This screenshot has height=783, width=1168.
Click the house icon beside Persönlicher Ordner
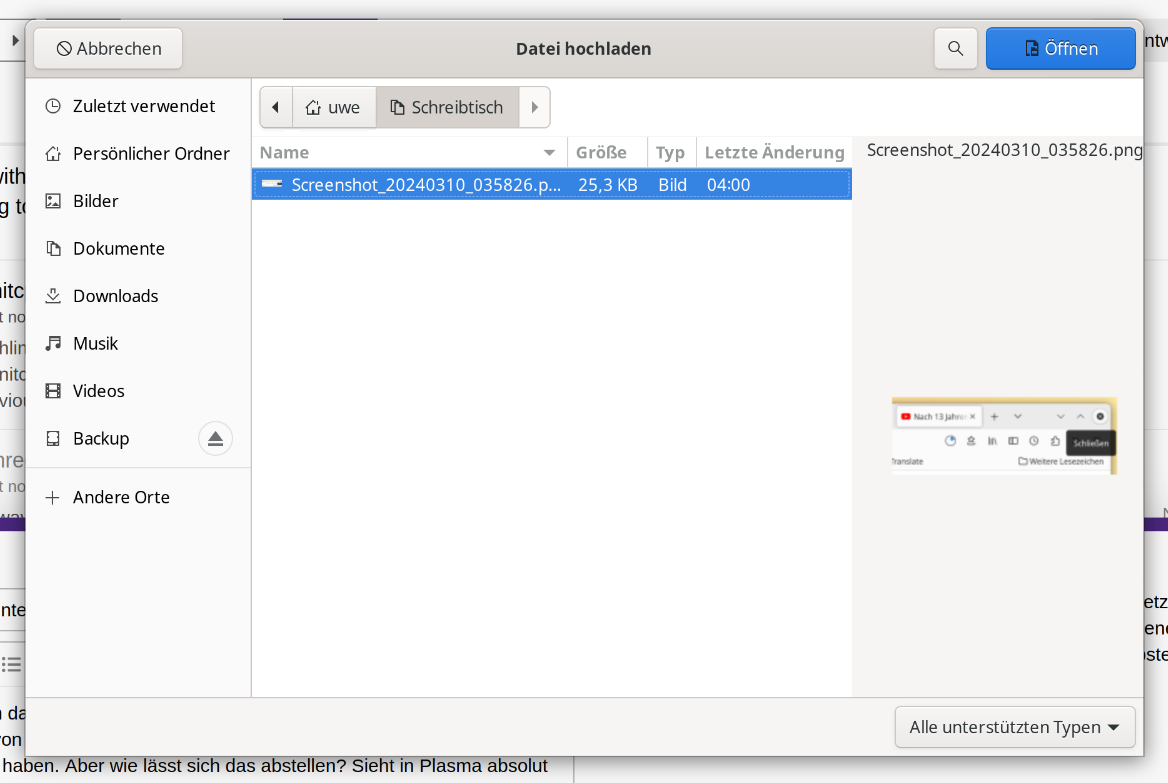(x=53, y=153)
